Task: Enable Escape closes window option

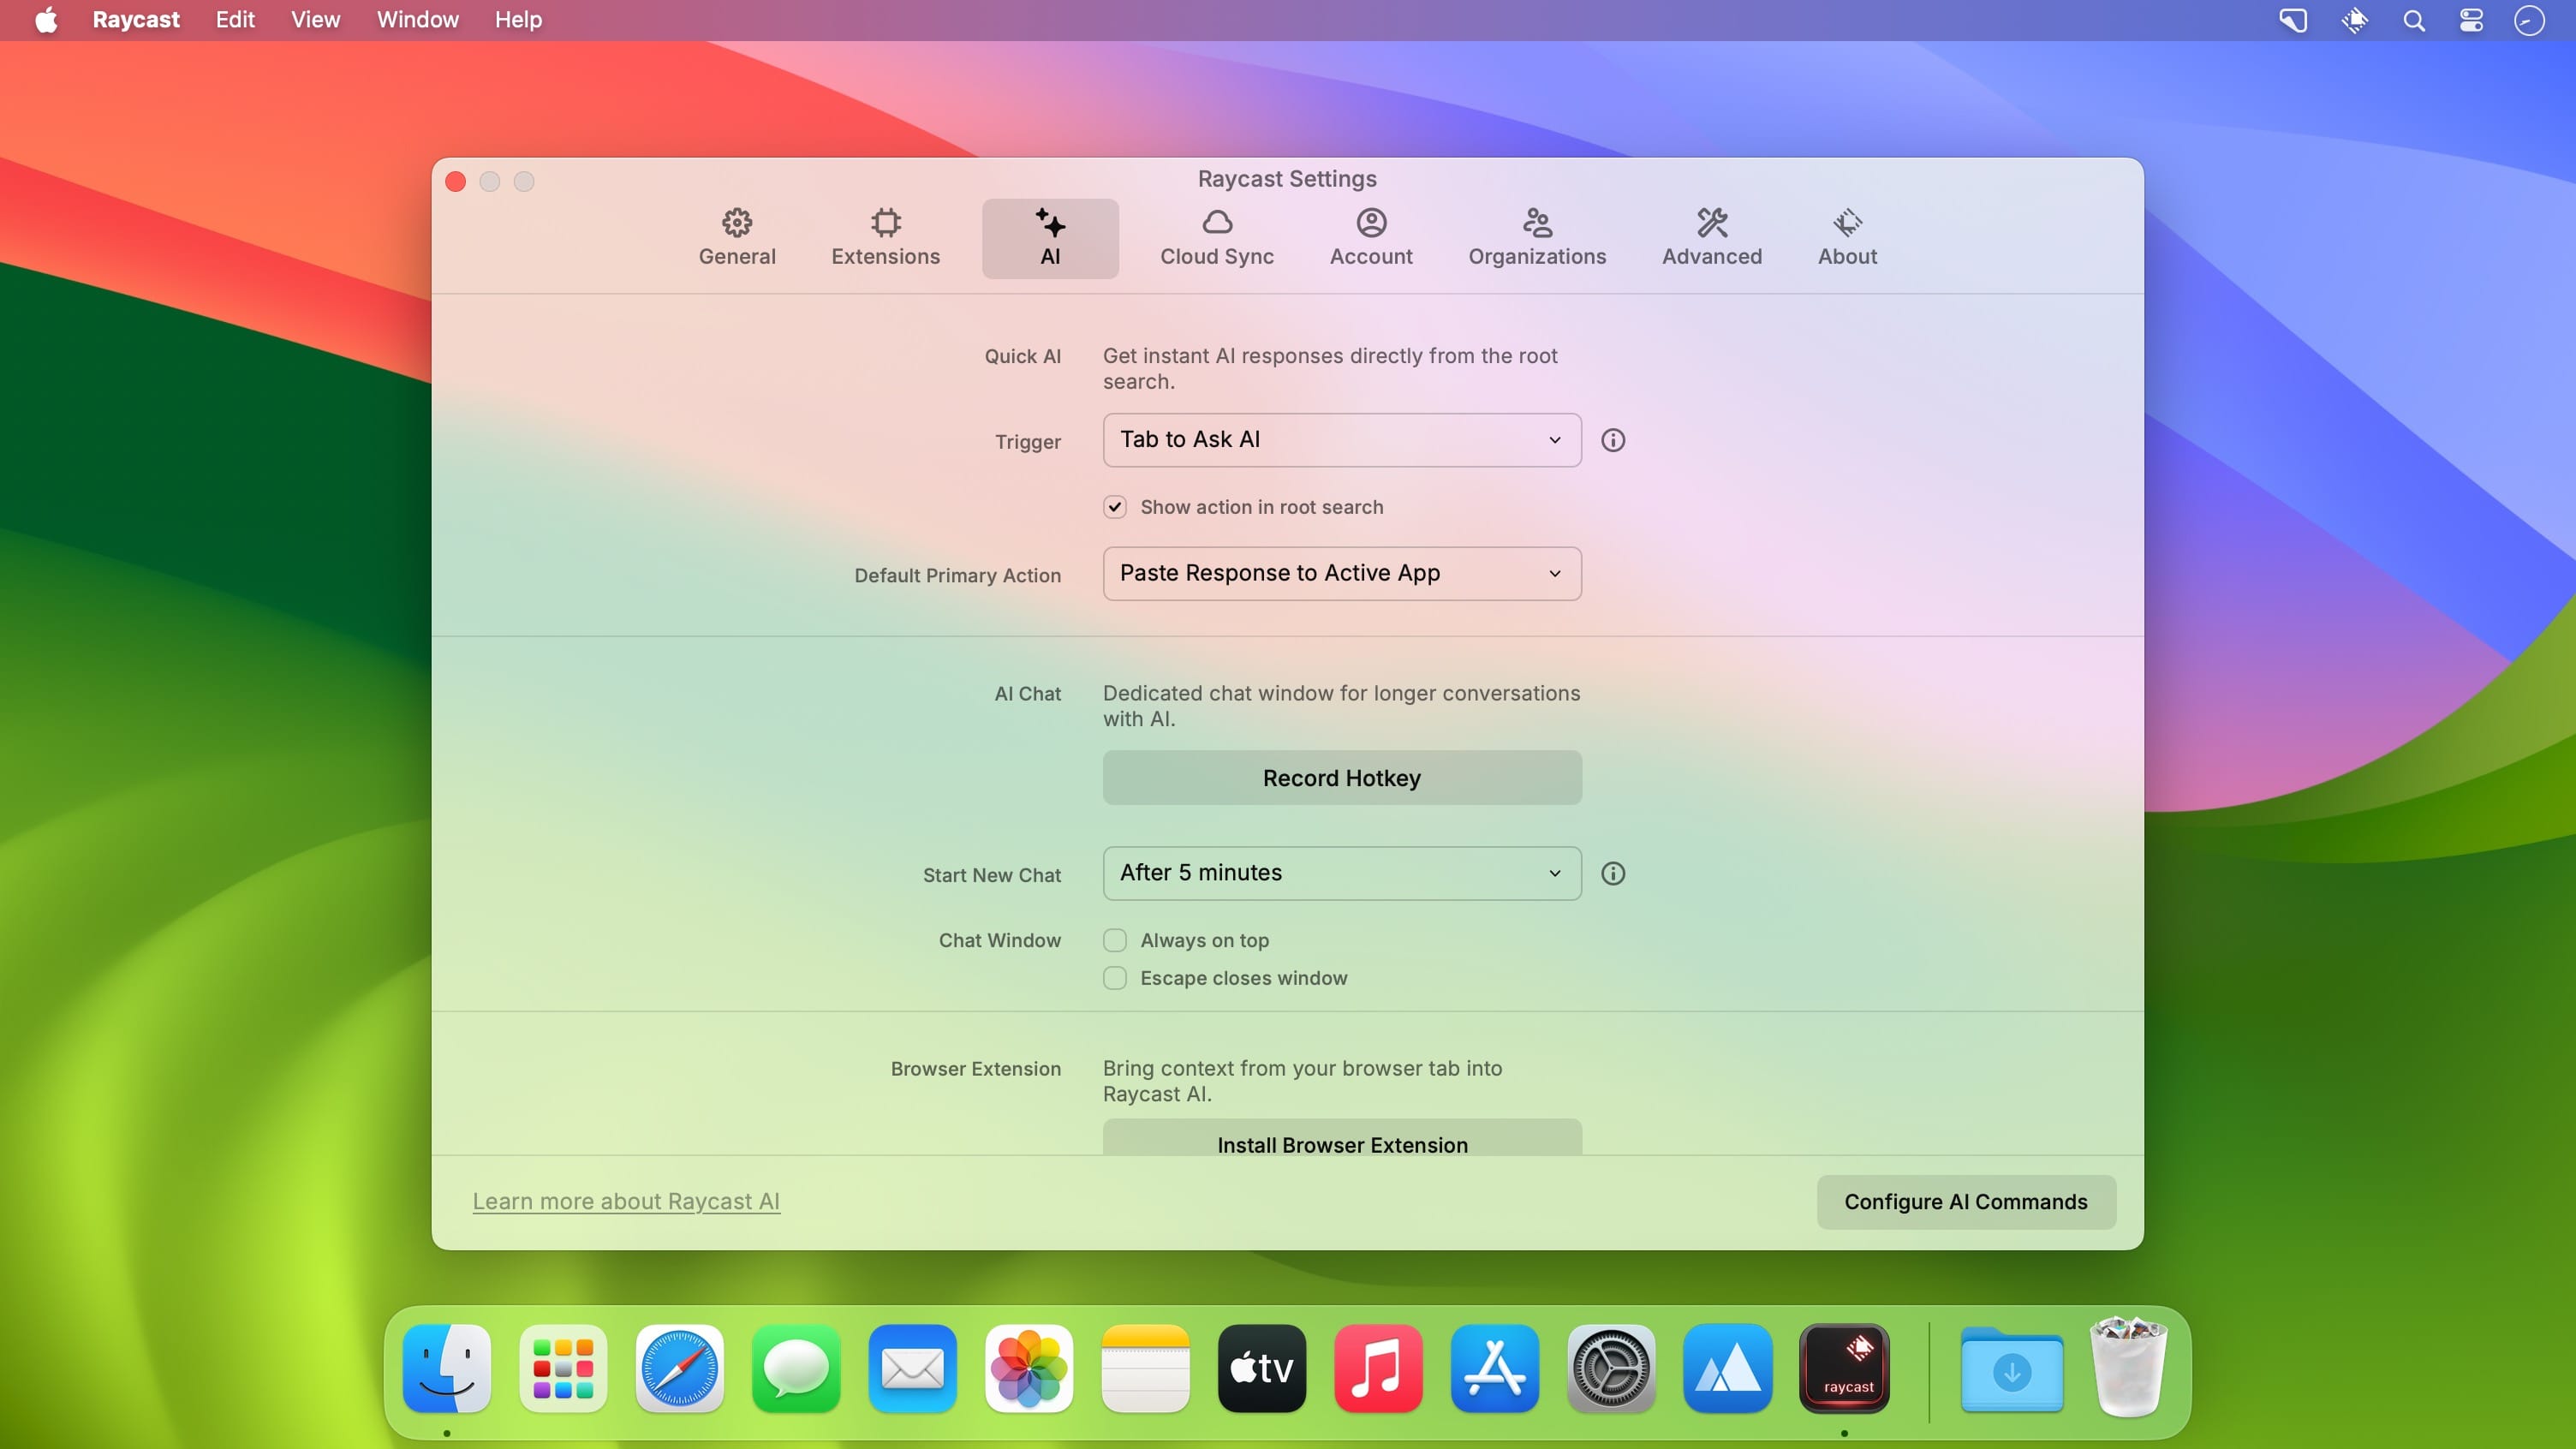Action: coord(1115,978)
